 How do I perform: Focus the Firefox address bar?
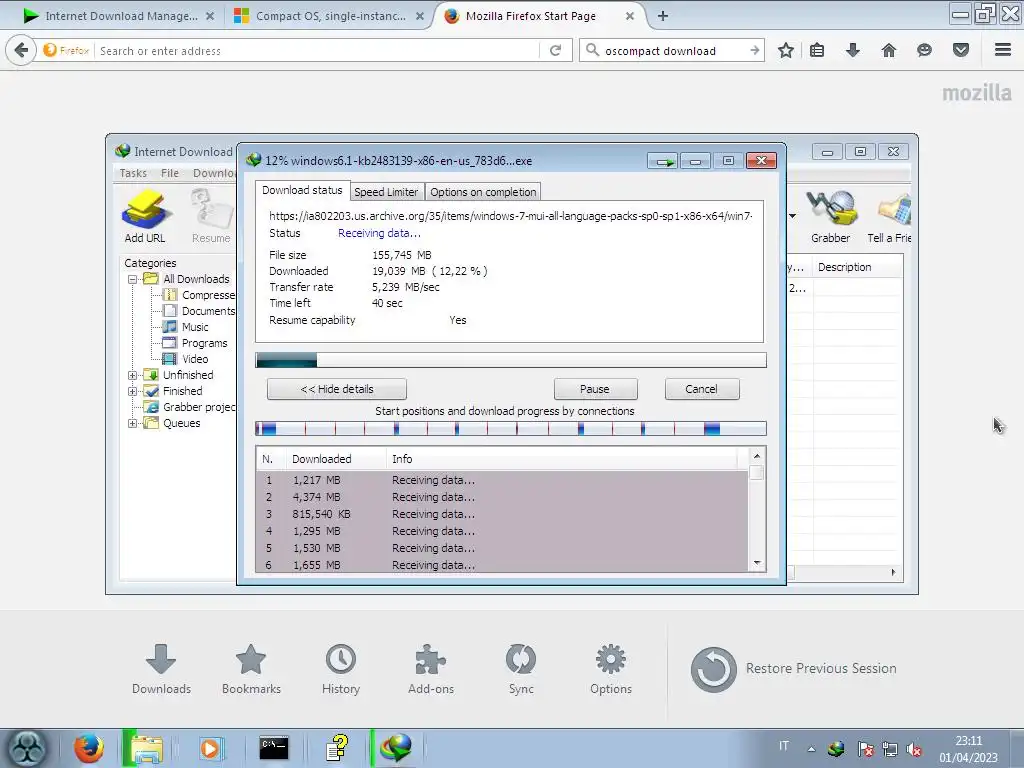(x=317, y=51)
